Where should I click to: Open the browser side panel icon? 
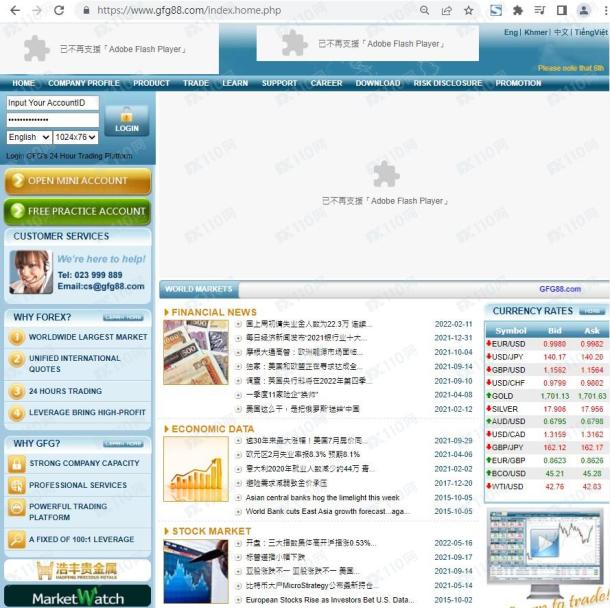(562, 11)
